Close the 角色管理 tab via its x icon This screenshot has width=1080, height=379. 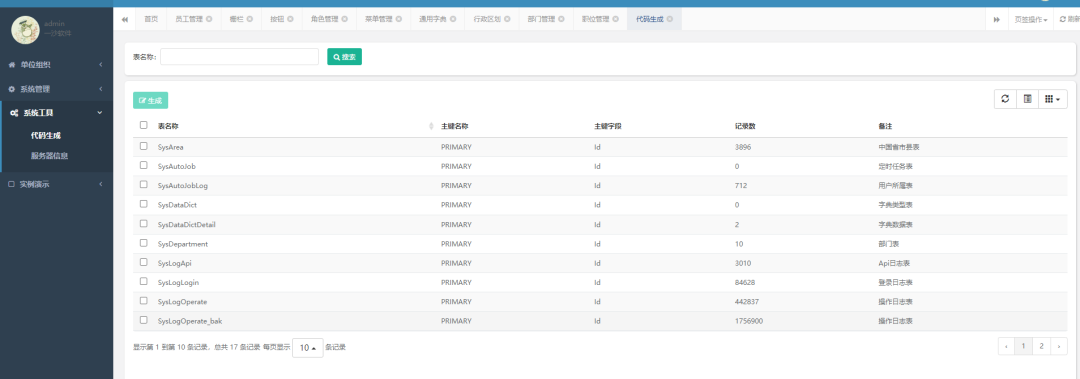pos(344,19)
